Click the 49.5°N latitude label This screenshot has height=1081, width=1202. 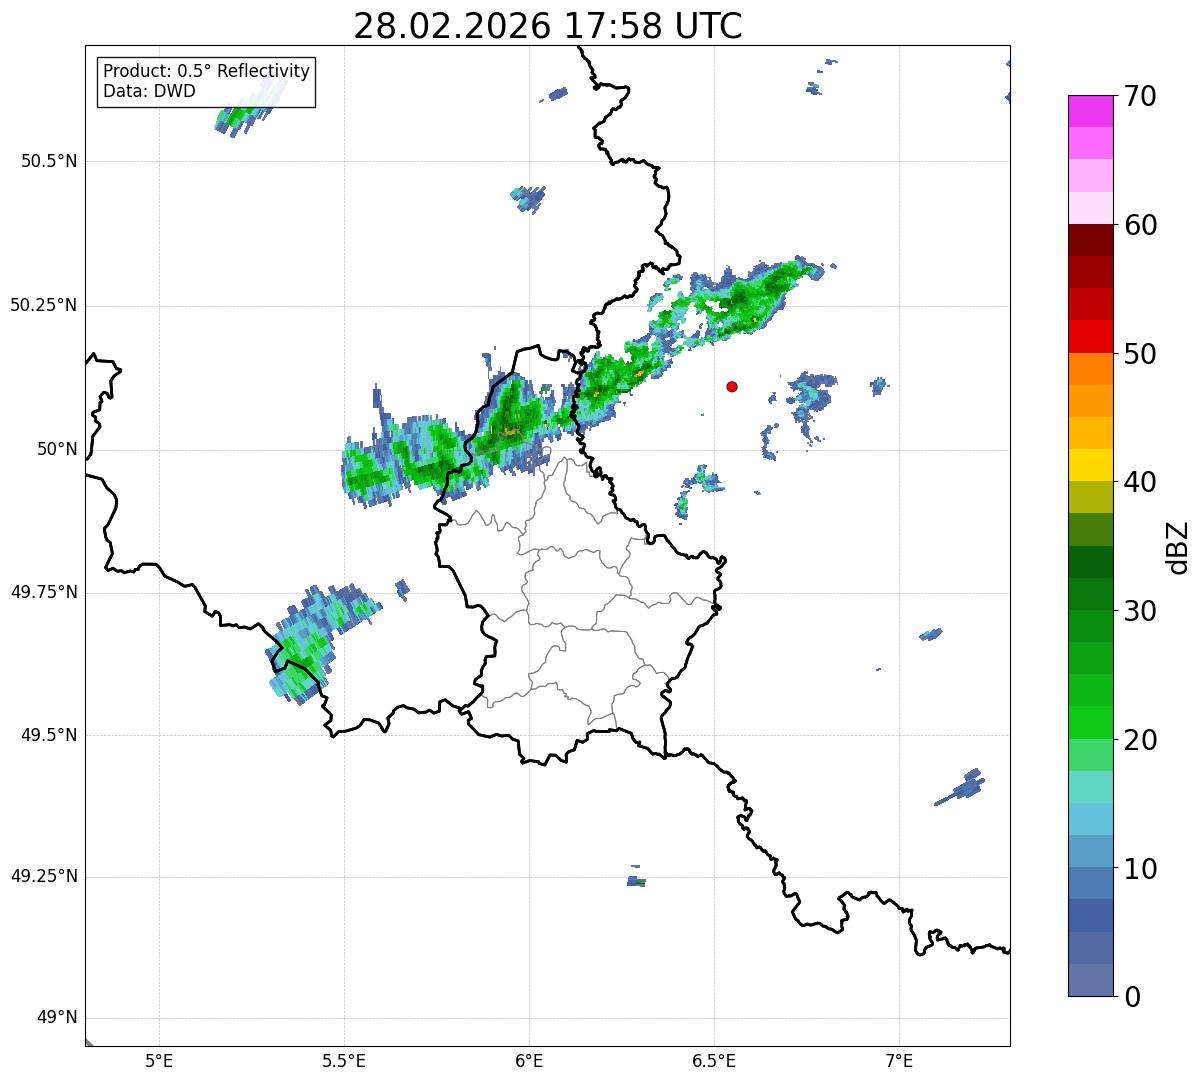point(49,735)
